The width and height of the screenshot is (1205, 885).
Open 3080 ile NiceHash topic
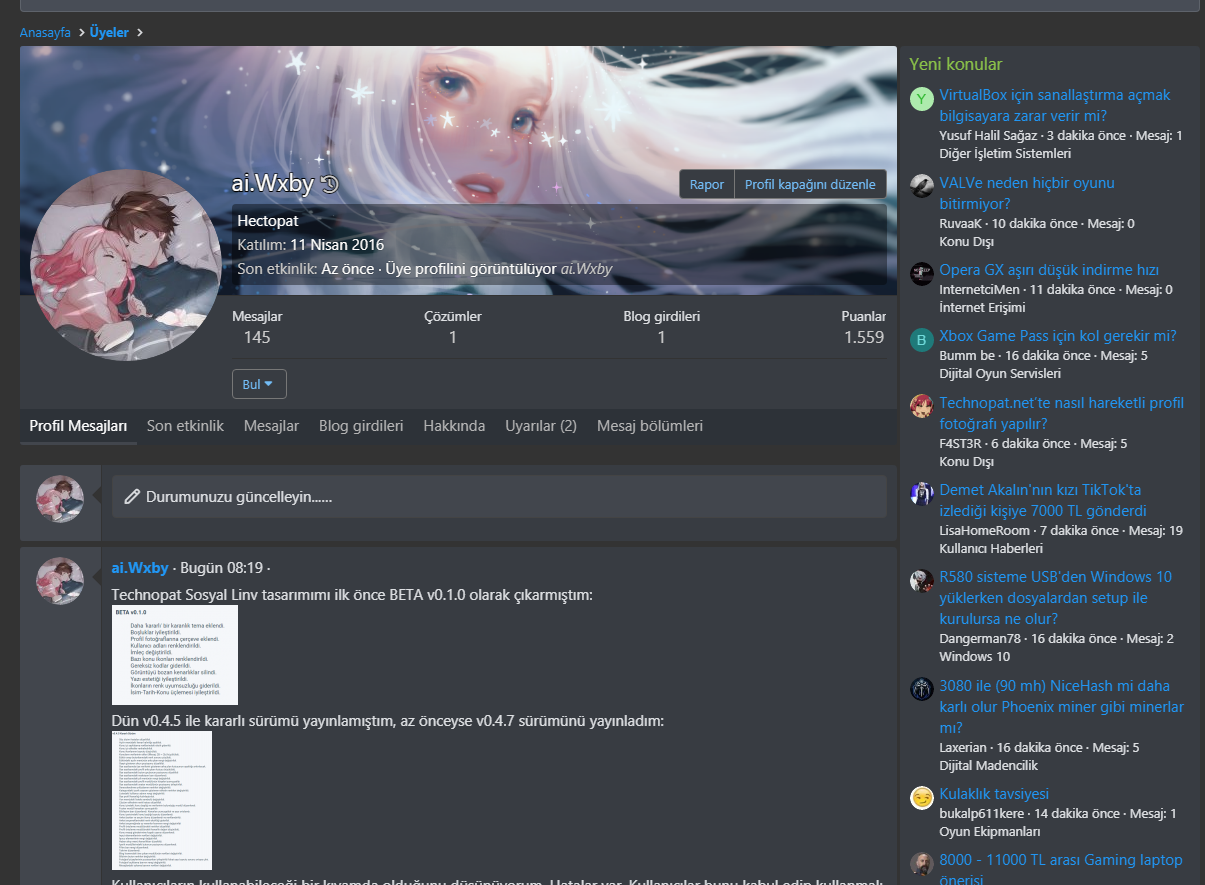(x=1062, y=707)
